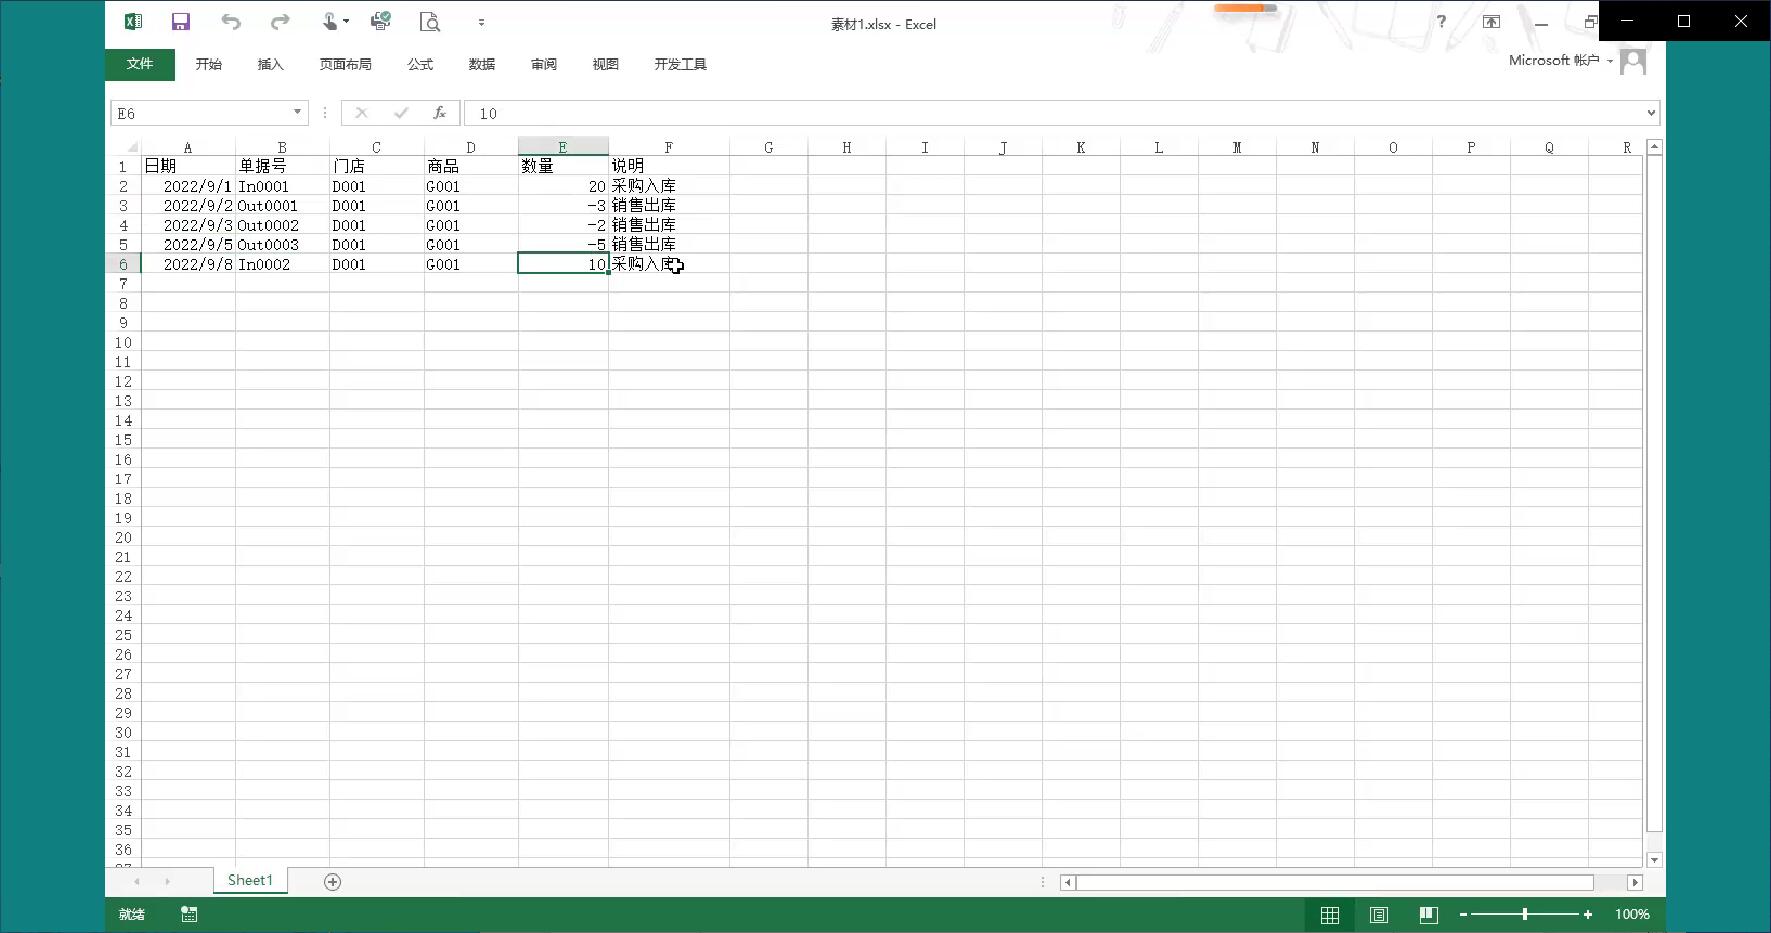Select the date cell 2022/9/5
Viewport: 1771px width, 933px height.
click(188, 244)
